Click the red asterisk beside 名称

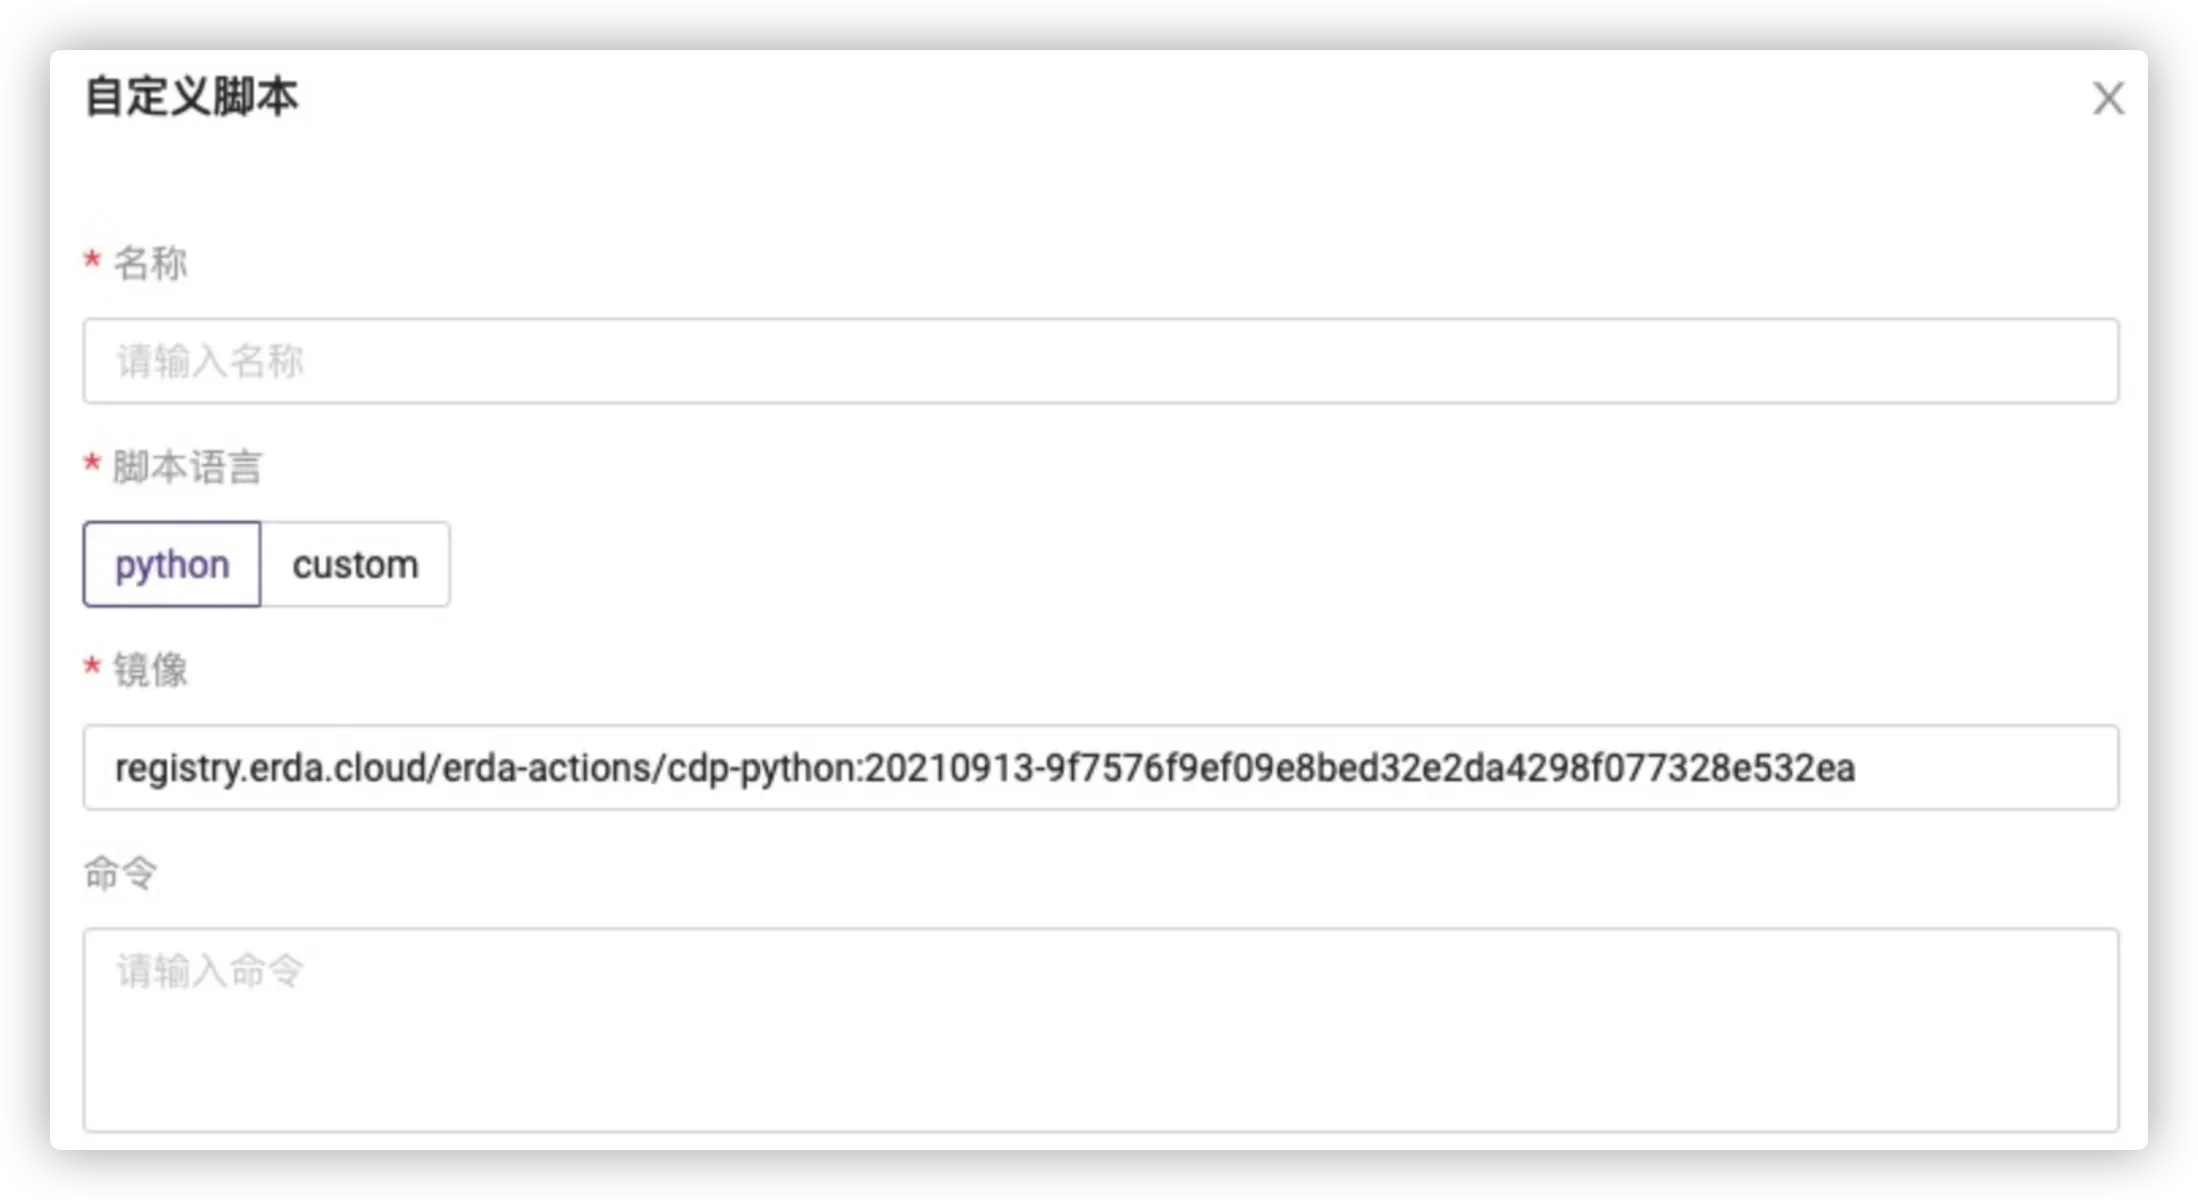click(92, 260)
